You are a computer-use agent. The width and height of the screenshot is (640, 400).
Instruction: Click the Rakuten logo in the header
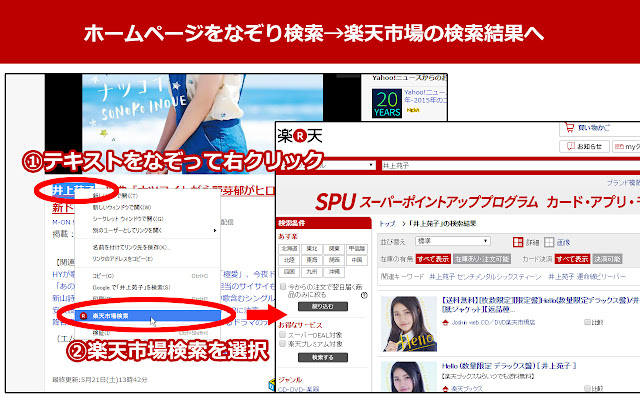pos(300,136)
